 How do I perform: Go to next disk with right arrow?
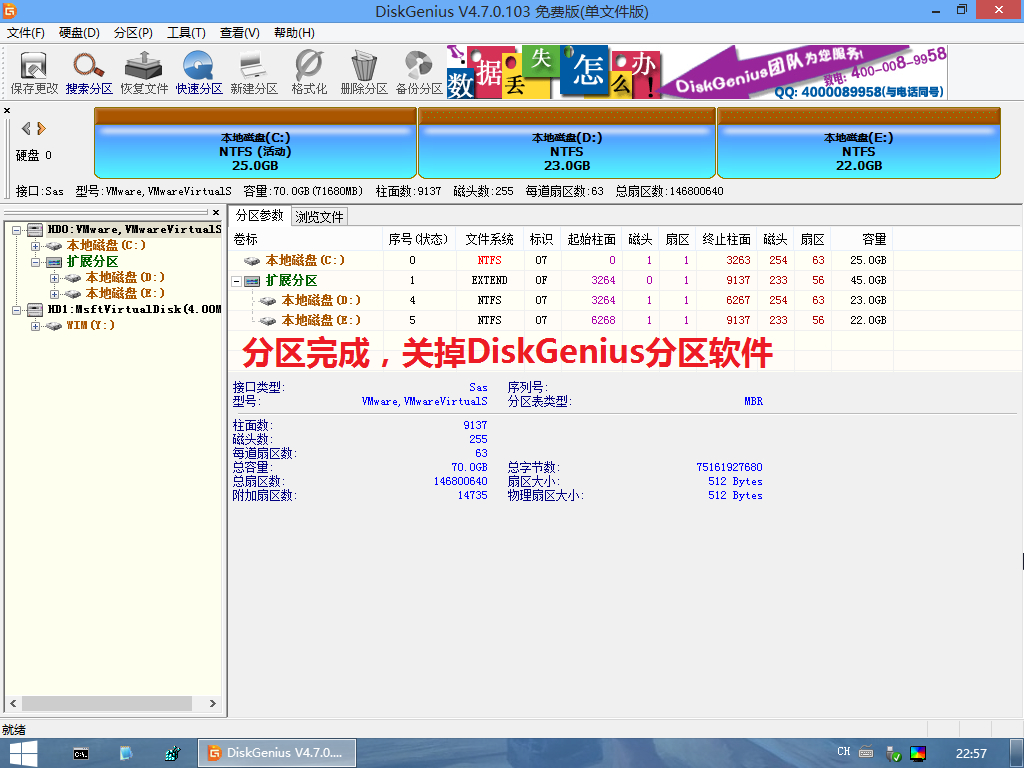(x=41, y=128)
